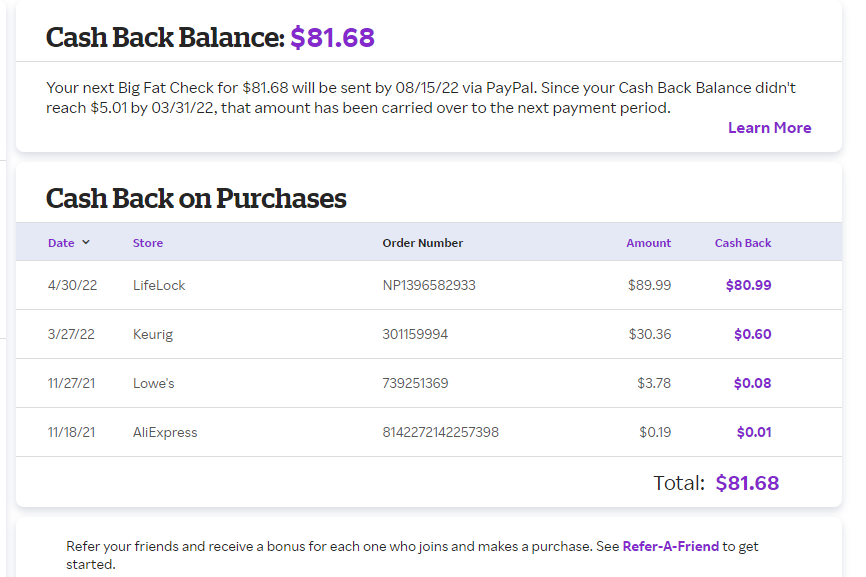This screenshot has height=577, width=866.
Task: Click the Total $81.68 amount
Action: tap(747, 483)
